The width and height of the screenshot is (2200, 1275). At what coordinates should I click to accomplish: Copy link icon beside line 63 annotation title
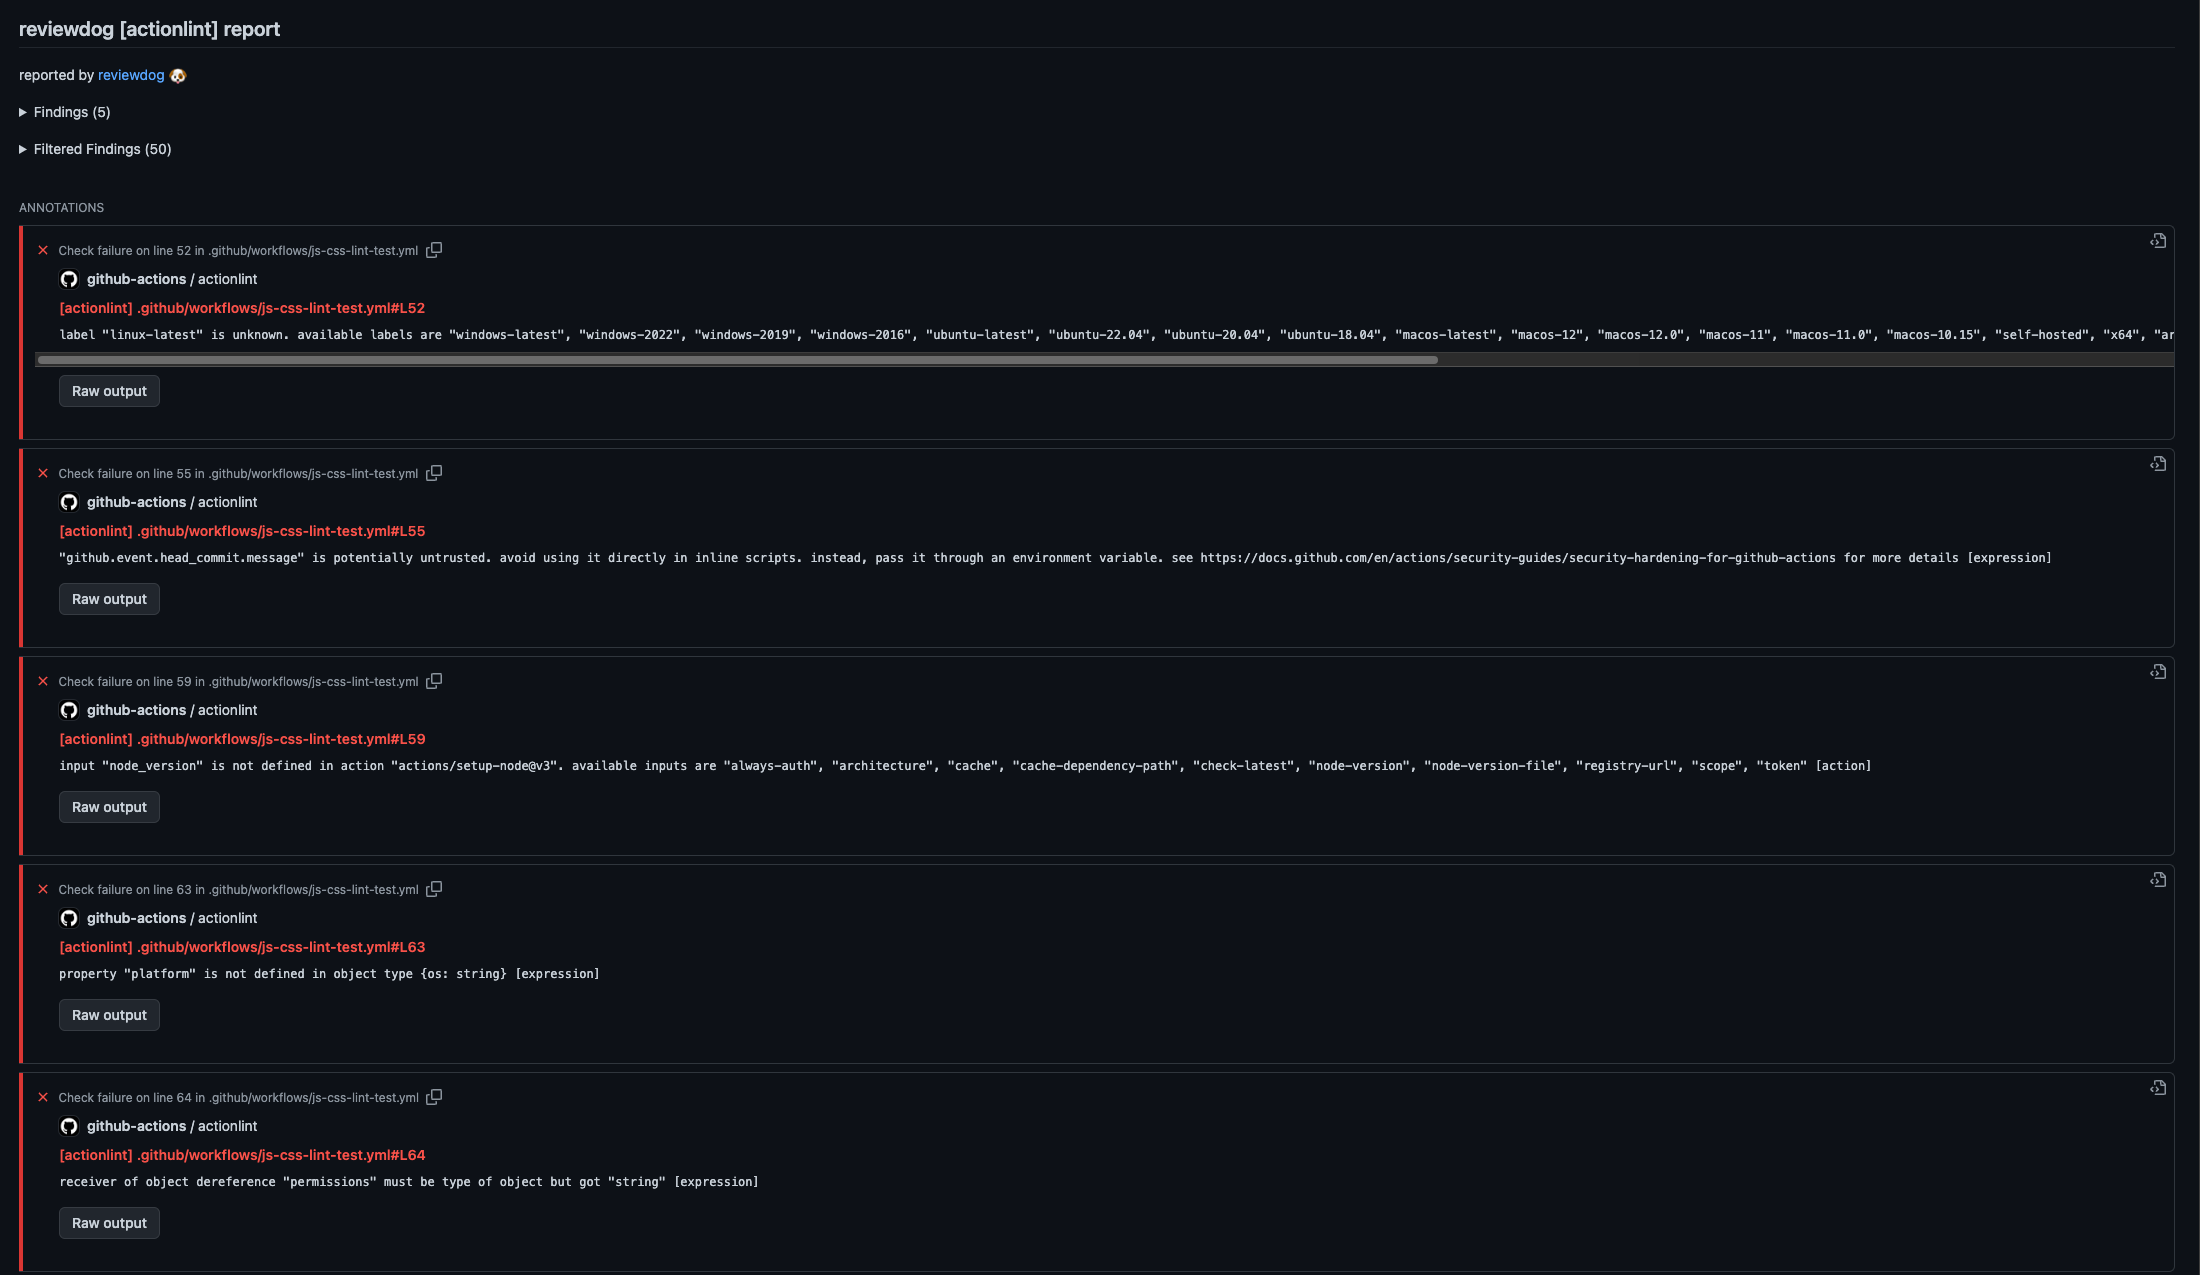(x=435, y=888)
